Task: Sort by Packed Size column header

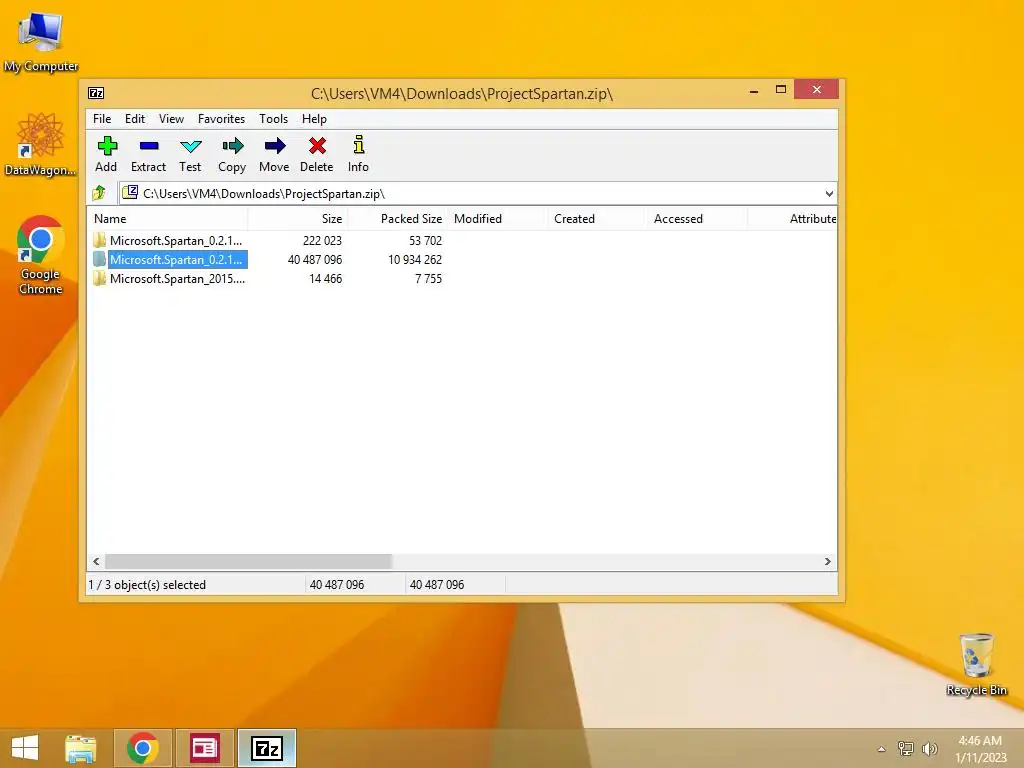Action: (x=397, y=219)
